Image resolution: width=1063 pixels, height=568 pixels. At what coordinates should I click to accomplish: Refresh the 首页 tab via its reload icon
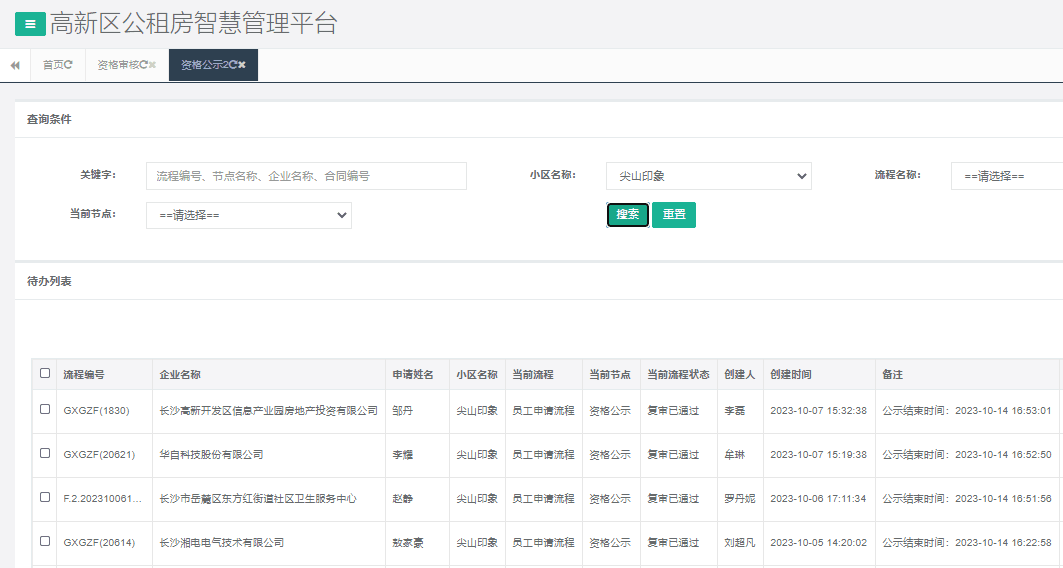69,65
